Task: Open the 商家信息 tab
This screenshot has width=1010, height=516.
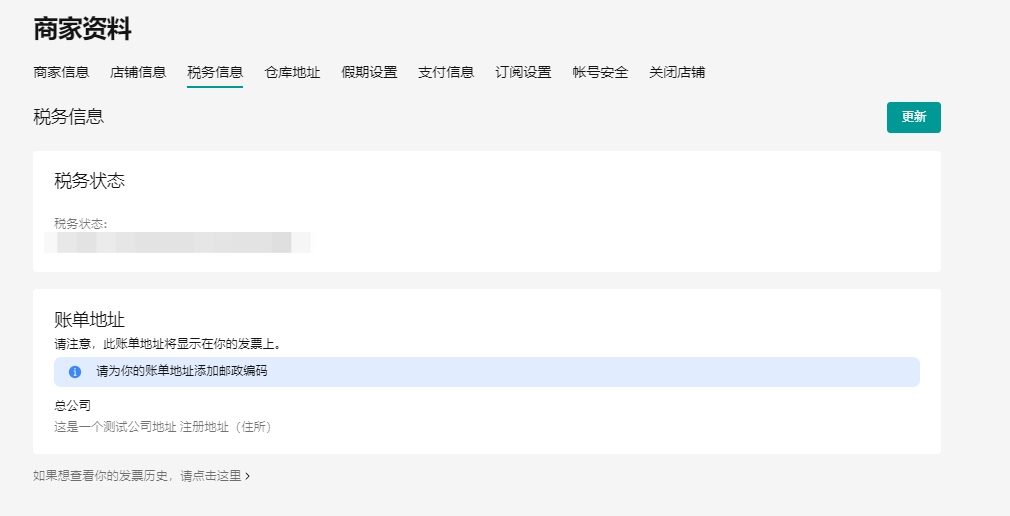Action: pos(61,72)
